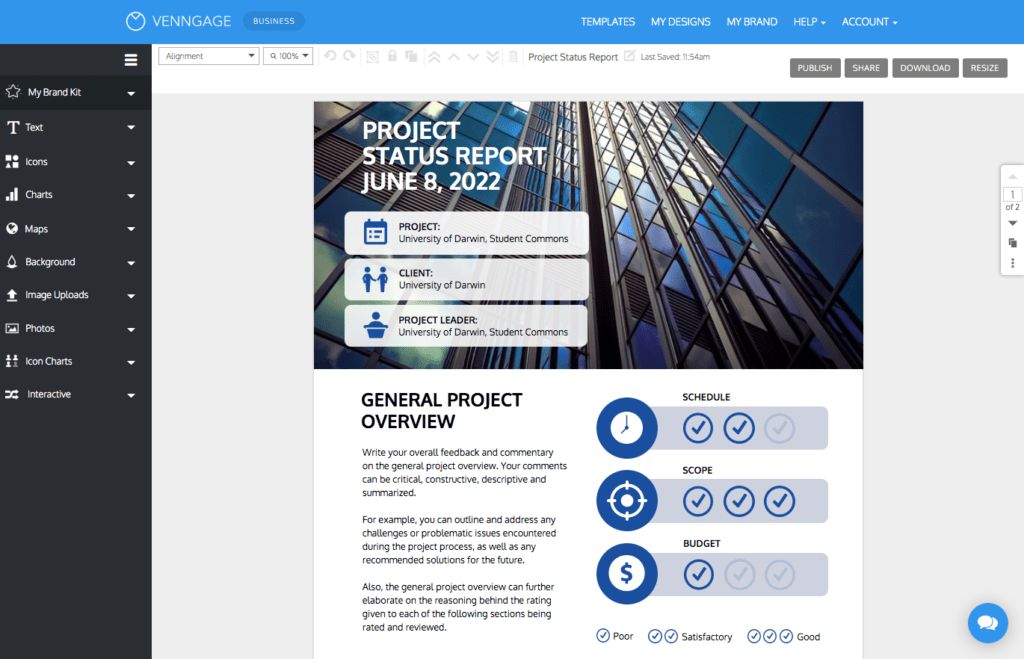Click the Duplicate page icon

[1012, 242]
